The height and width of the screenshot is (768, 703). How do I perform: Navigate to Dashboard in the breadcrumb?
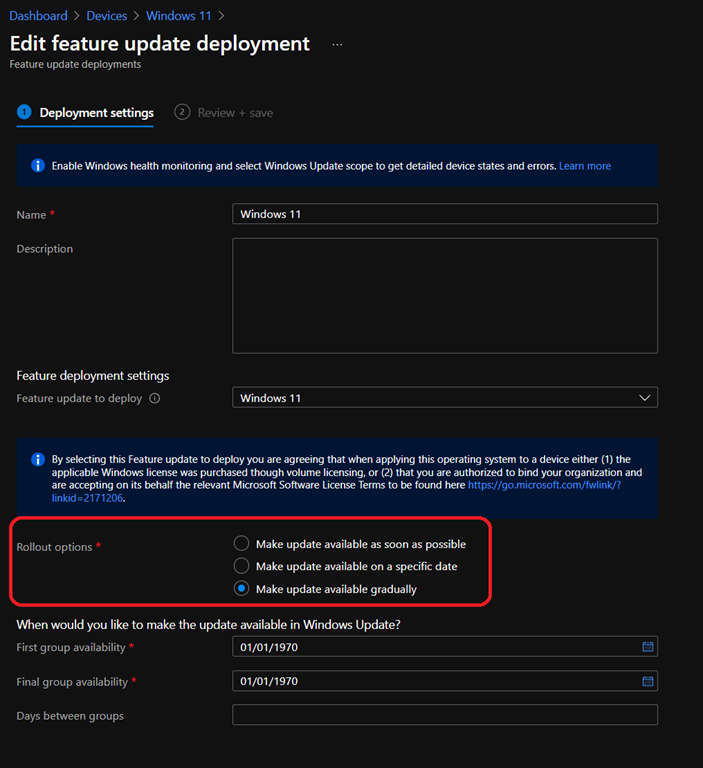click(x=38, y=16)
